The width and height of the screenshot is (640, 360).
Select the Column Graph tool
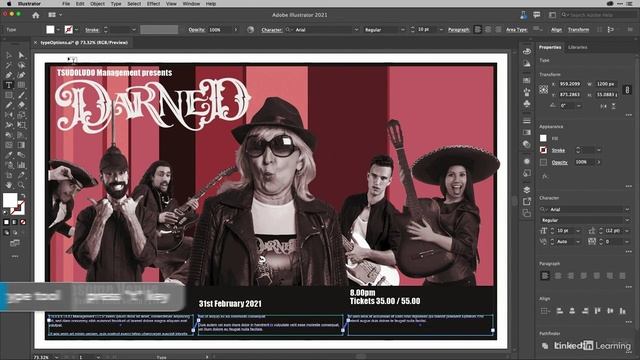coord(21,165)
